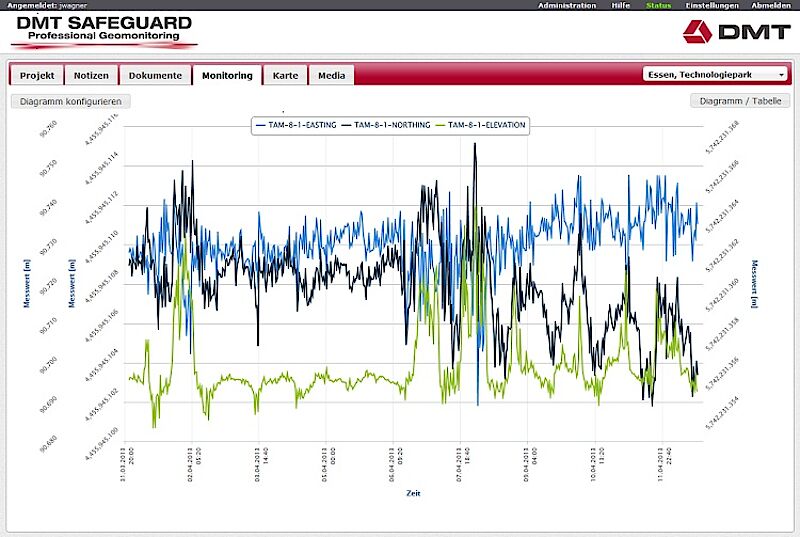Open the Hilfe link
Viewport: 800px width, 537px height.
click(x=622, y=5)
